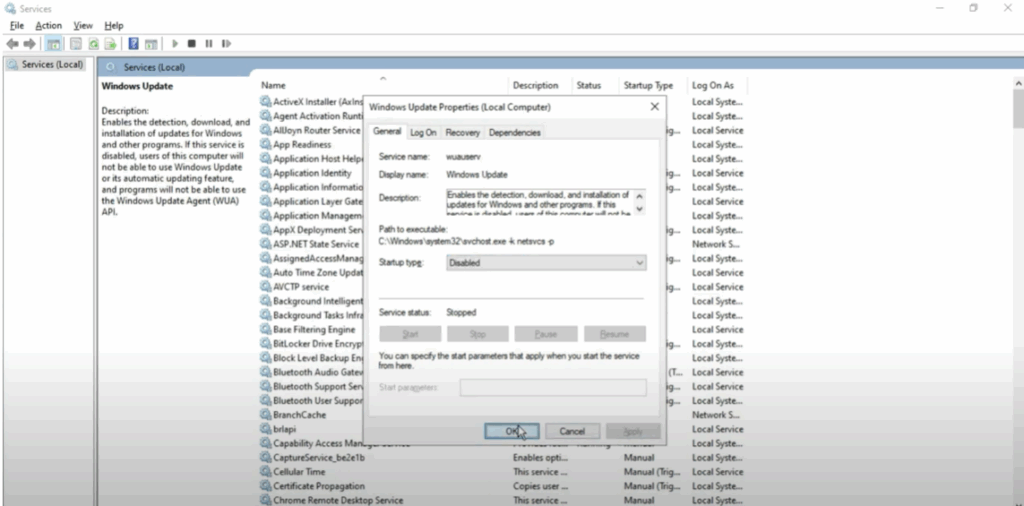This screenshot has height=506, width=1024.
Task: Switch to the Dependencies tab
Action: click(x=515, y=133)
